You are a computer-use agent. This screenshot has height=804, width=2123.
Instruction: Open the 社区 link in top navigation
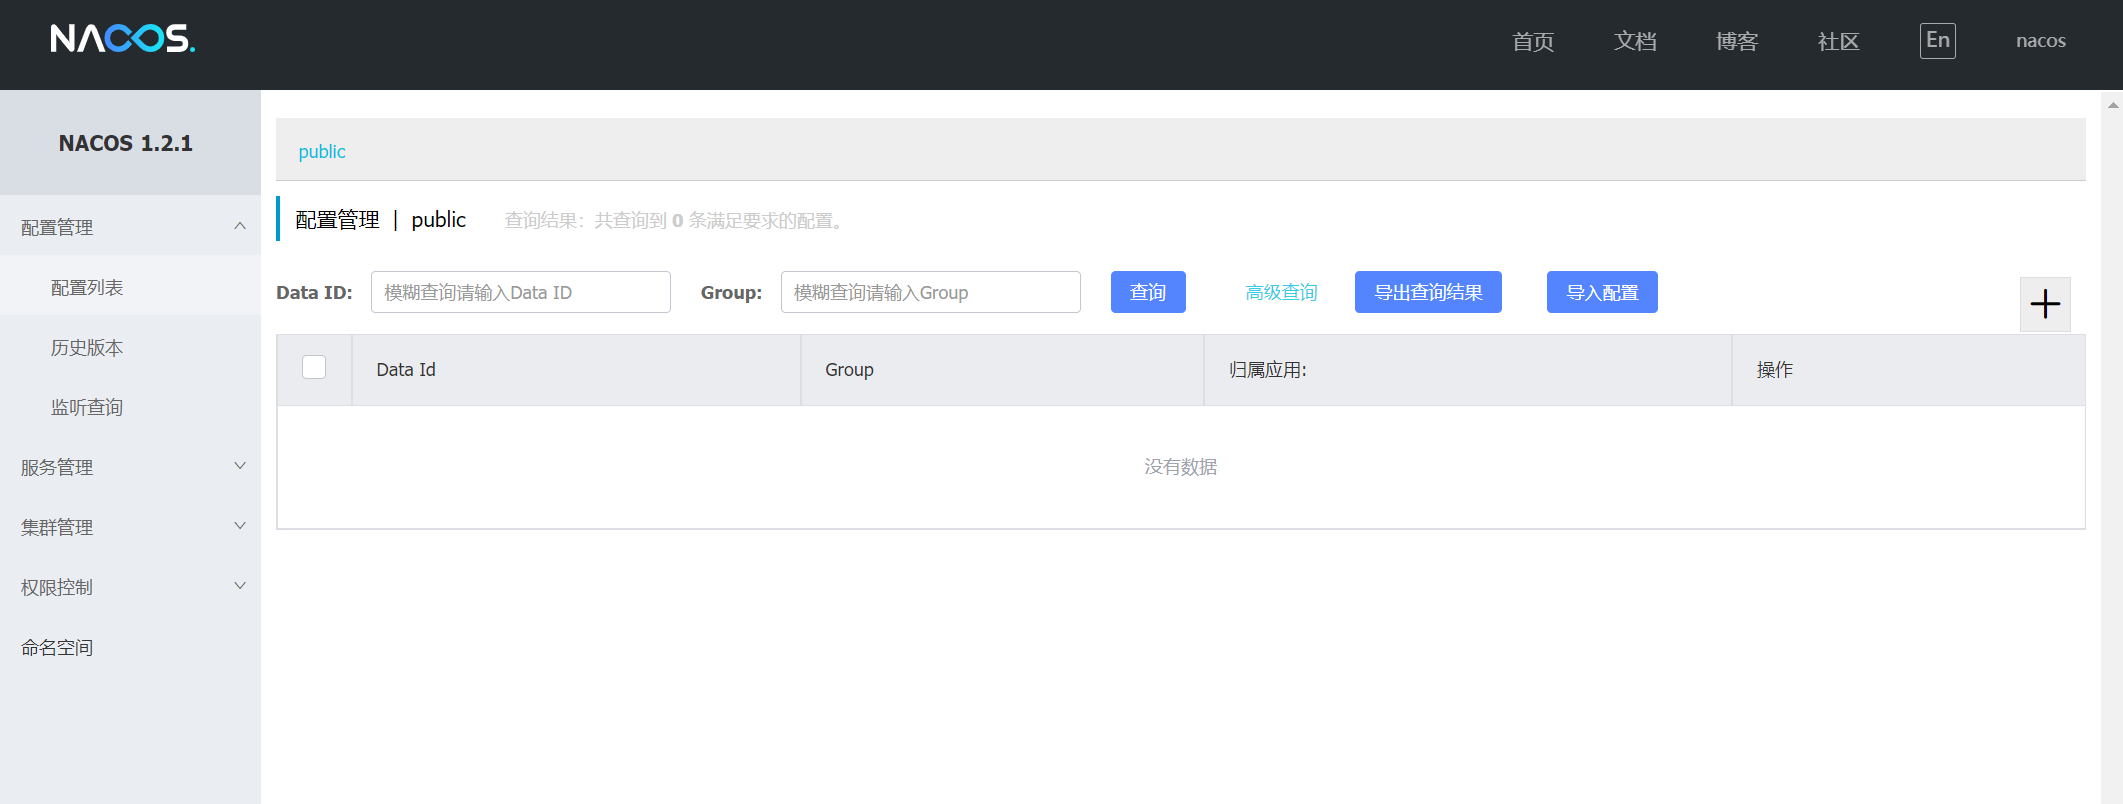click(x=1838, y=41)
